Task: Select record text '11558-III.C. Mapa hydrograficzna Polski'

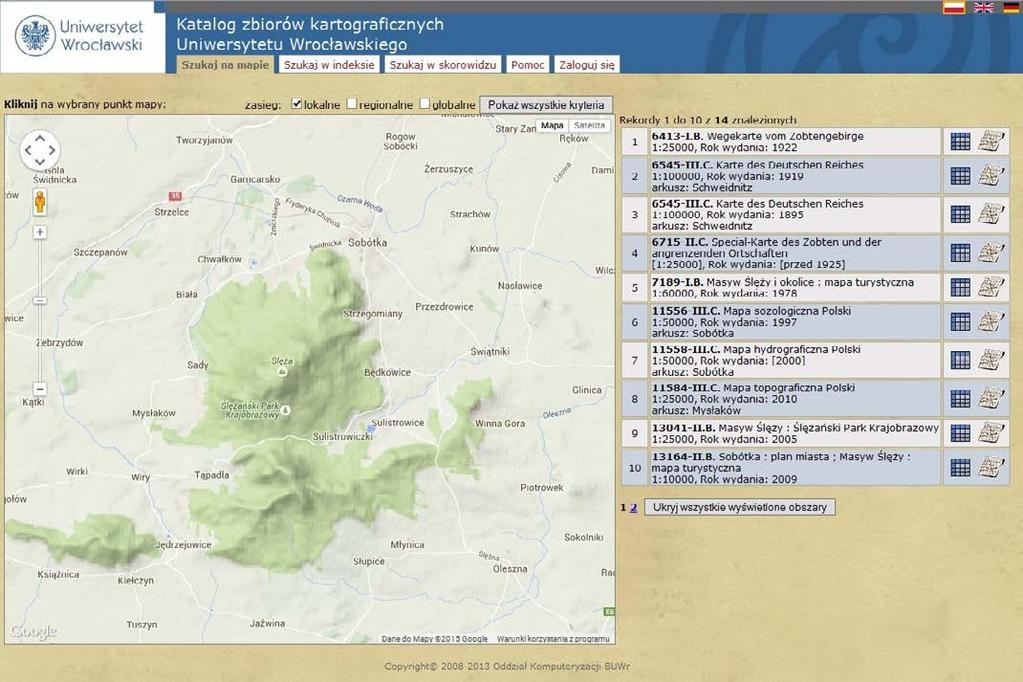Action: tap(756, 350)
